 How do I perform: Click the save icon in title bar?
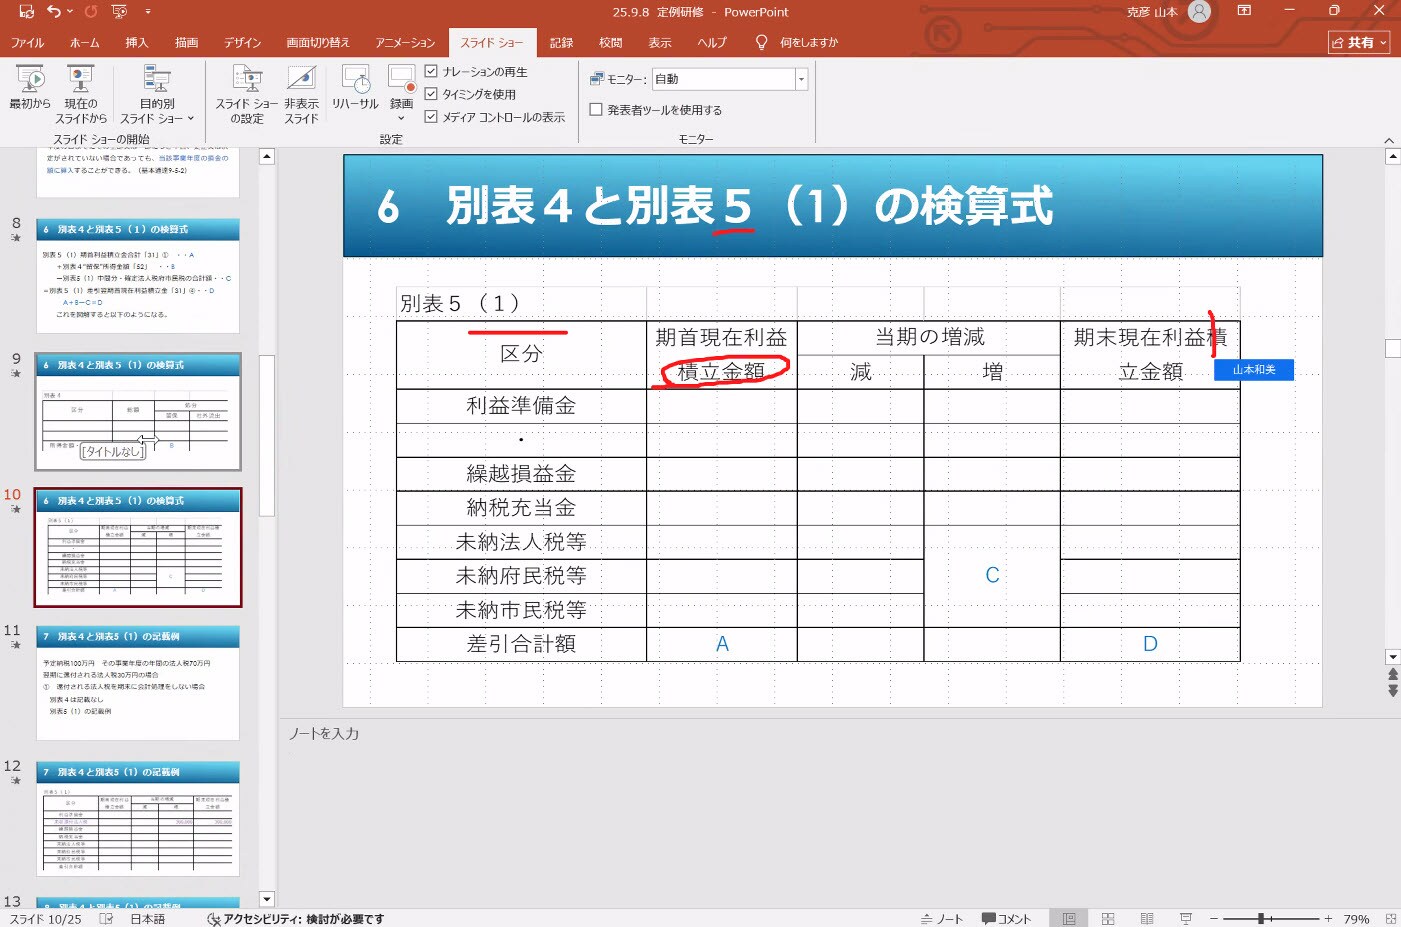pos(27,12)
